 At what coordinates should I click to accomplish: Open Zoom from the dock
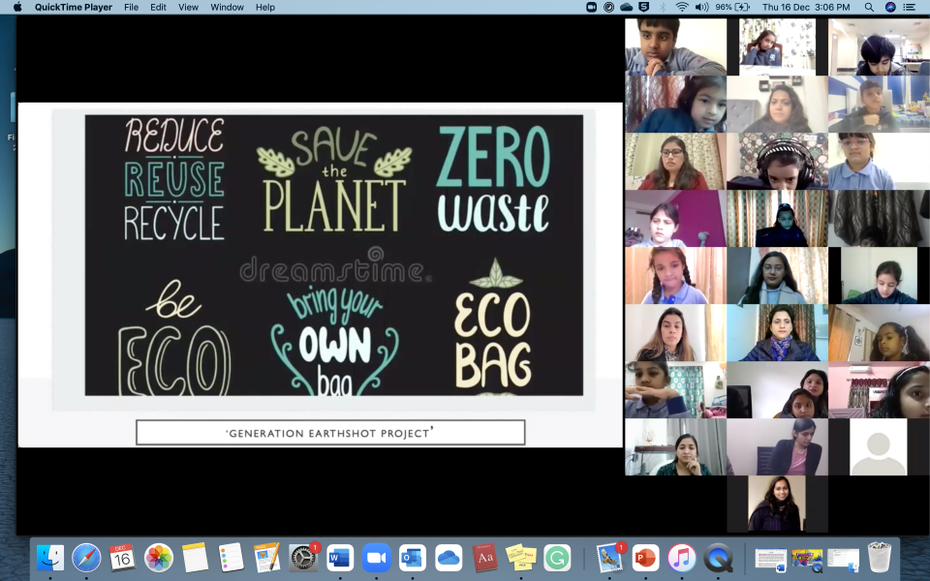pos(376,557)
